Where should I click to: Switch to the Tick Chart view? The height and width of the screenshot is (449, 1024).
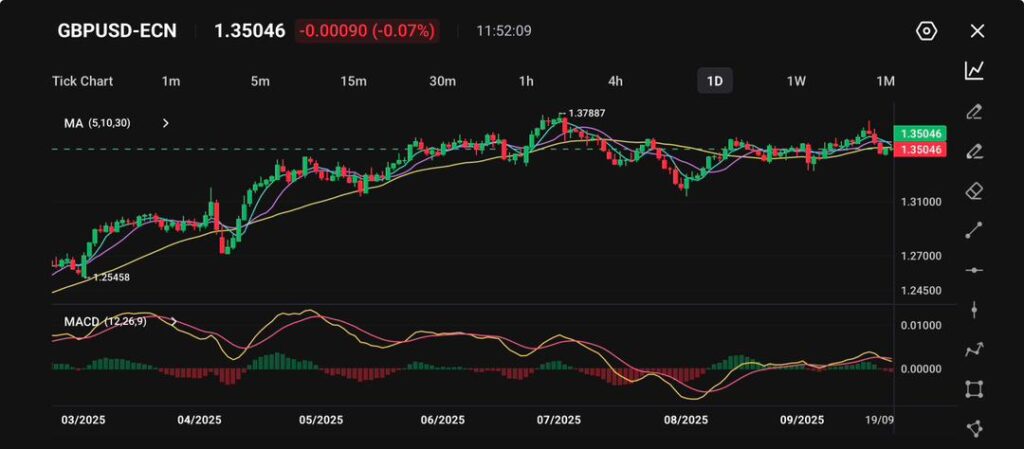pos(82,81)
